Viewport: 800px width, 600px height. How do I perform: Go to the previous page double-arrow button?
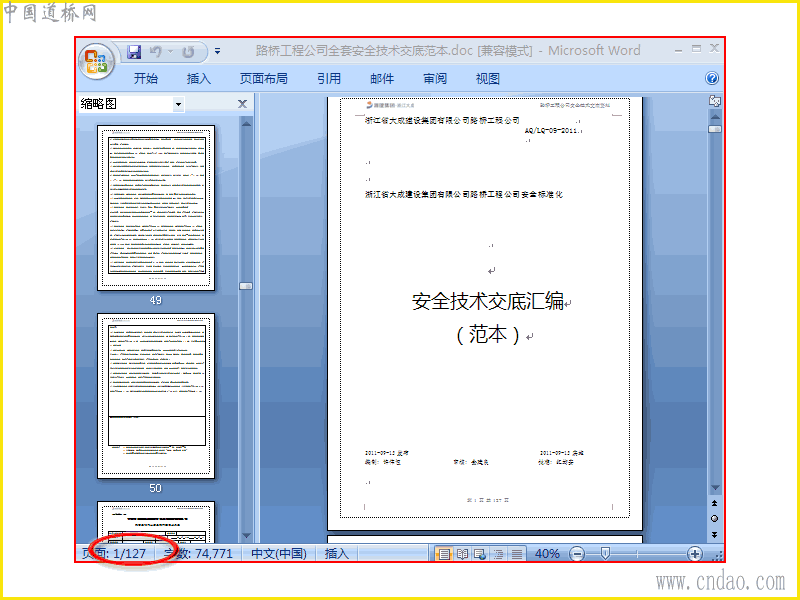point(714,503)
